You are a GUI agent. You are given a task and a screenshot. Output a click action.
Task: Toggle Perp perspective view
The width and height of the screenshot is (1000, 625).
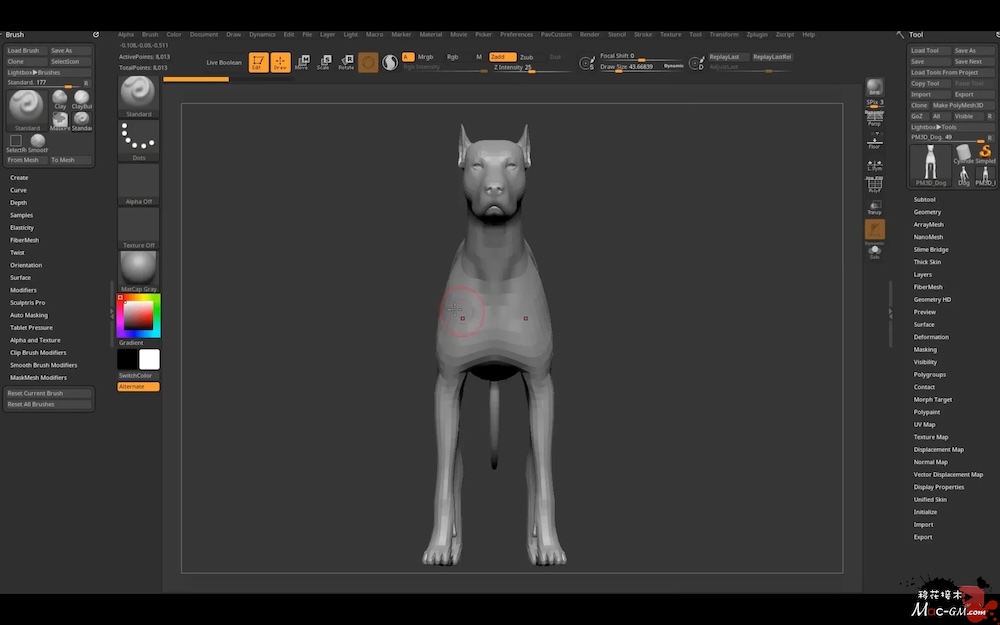tap(874, 117)
